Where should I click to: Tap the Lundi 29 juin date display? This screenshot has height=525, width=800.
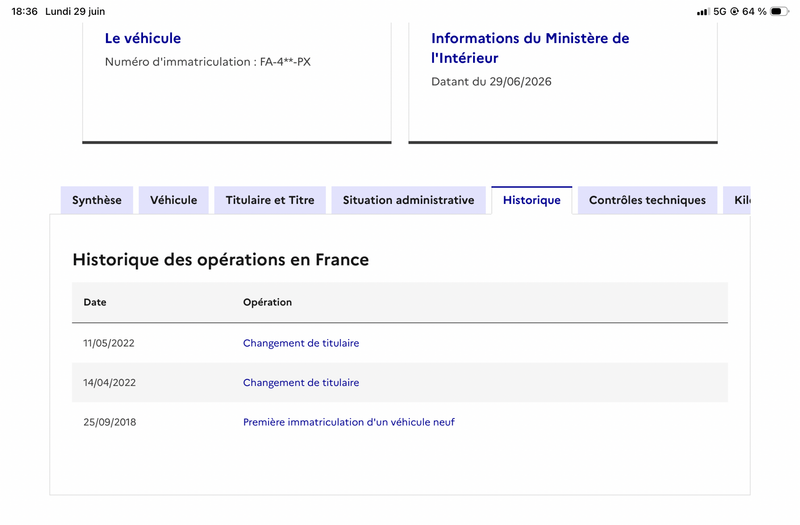tap(75, 11)
